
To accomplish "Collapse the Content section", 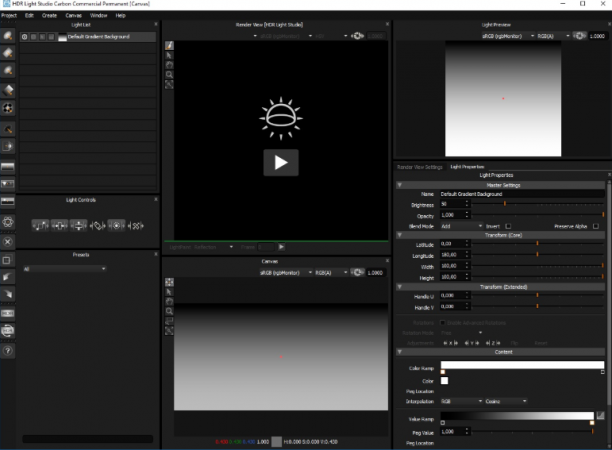I will click(x=399, y=352).
